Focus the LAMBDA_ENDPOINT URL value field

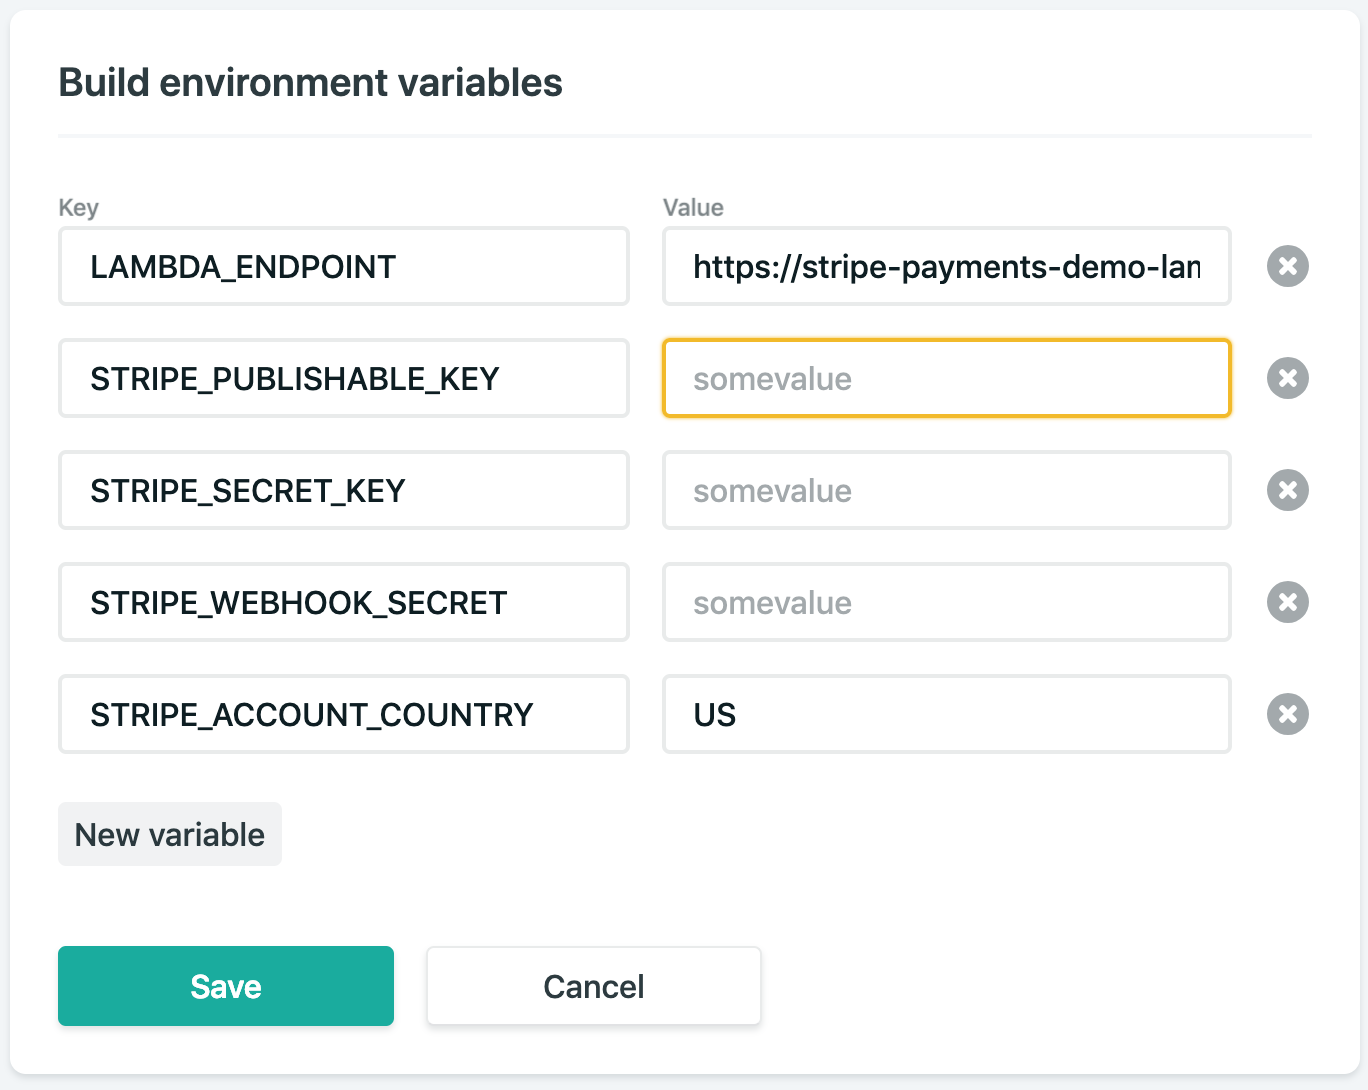point(946,266)
